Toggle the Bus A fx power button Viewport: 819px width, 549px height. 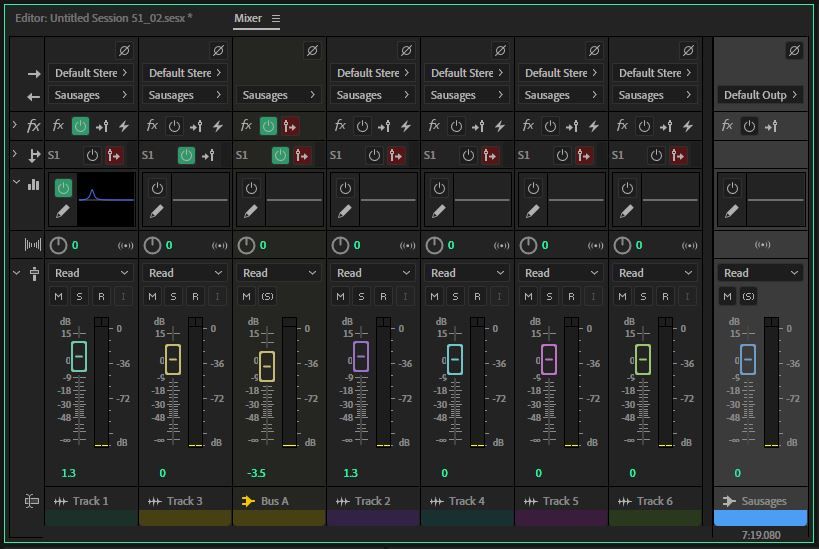(268, 126)
